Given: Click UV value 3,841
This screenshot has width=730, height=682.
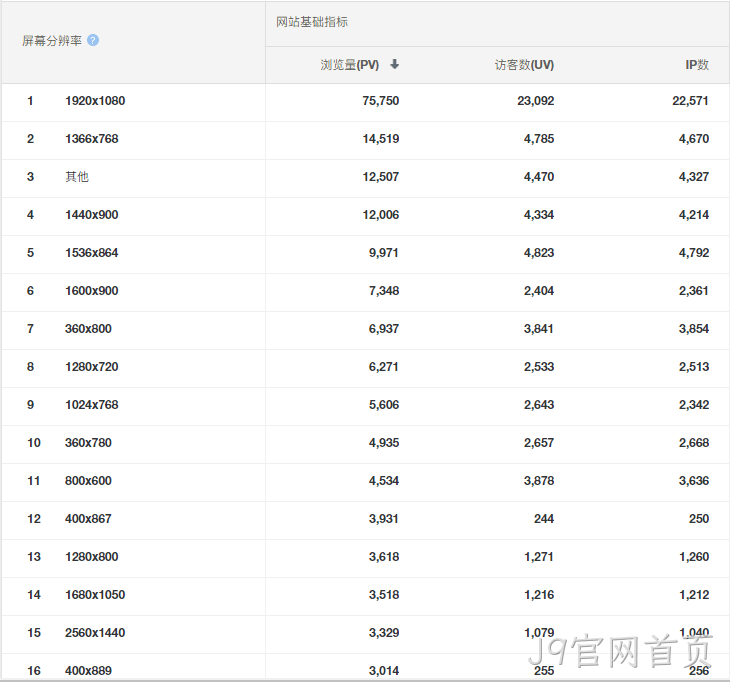Looking at the screenshot, I should tap(539, 329).
